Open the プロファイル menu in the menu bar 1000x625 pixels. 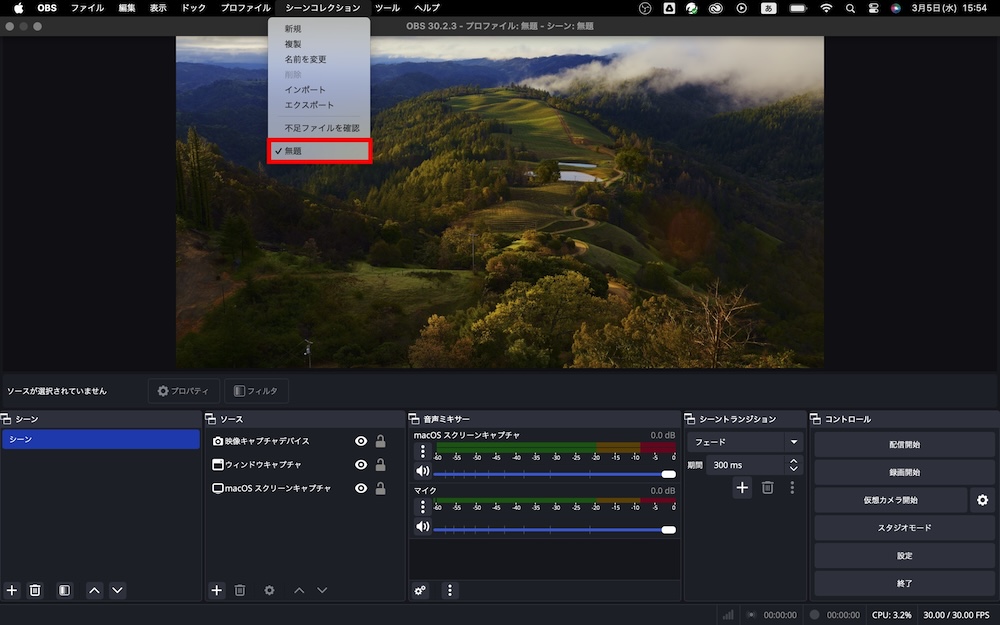coord(245,8)
